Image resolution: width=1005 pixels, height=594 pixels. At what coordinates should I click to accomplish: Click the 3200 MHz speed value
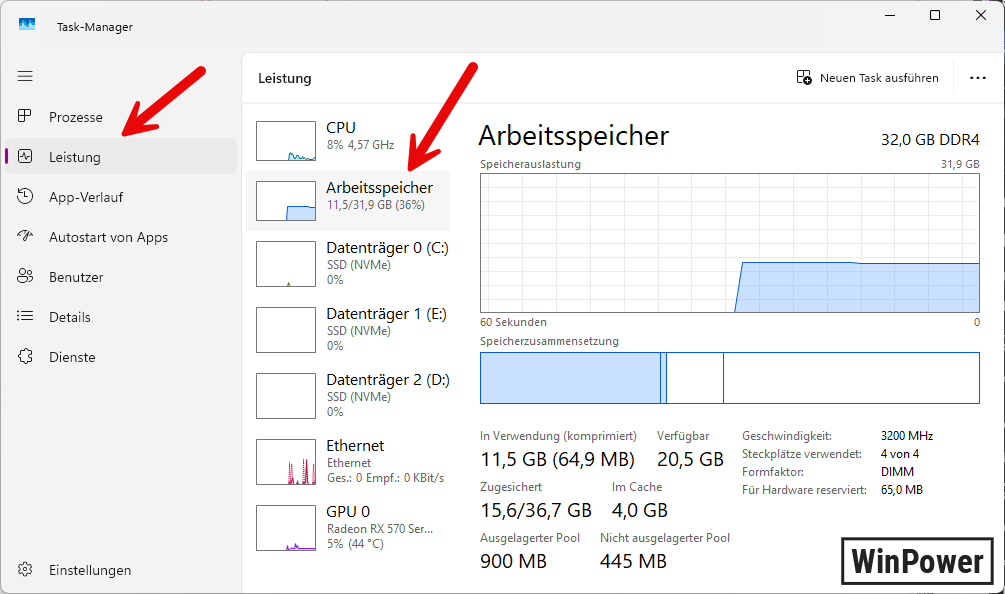coord(907,436)
